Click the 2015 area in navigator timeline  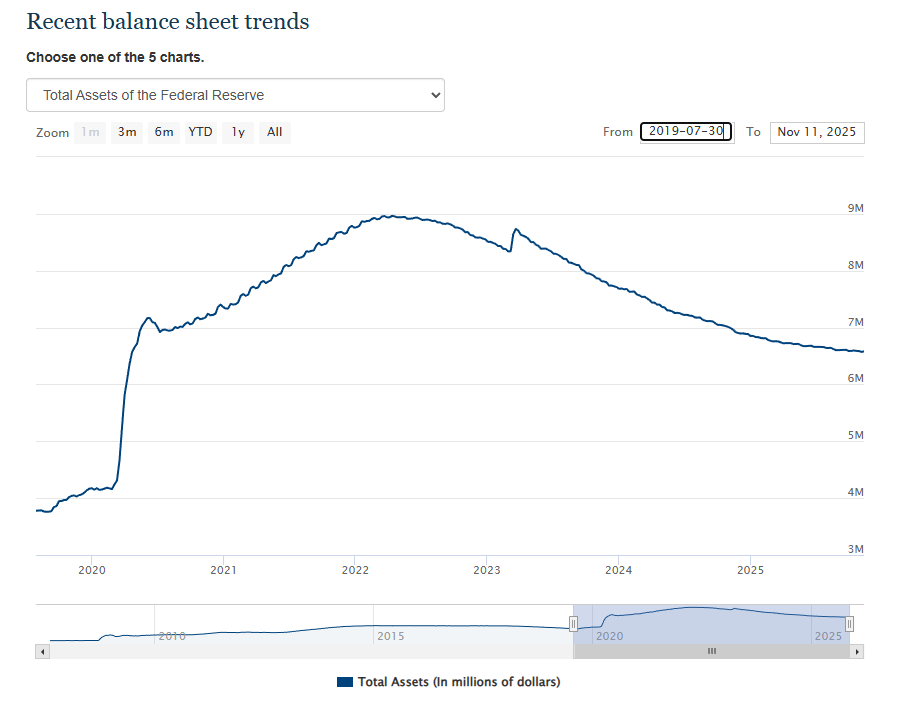tap(390, 635)
